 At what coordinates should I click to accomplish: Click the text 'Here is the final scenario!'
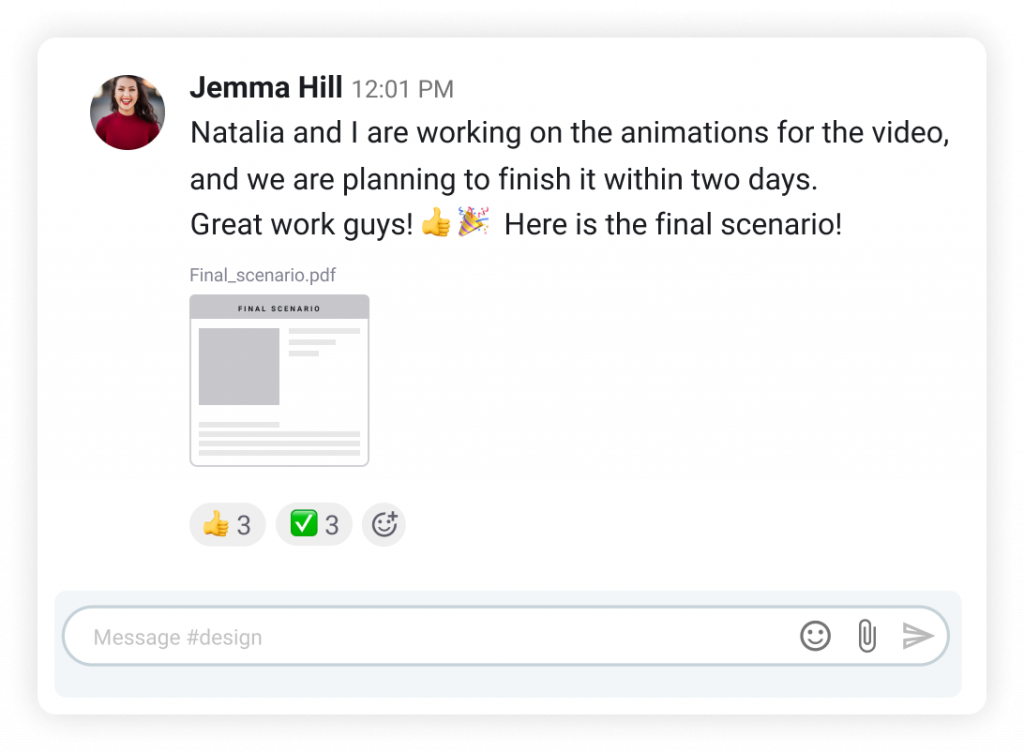tap(673, 225)
